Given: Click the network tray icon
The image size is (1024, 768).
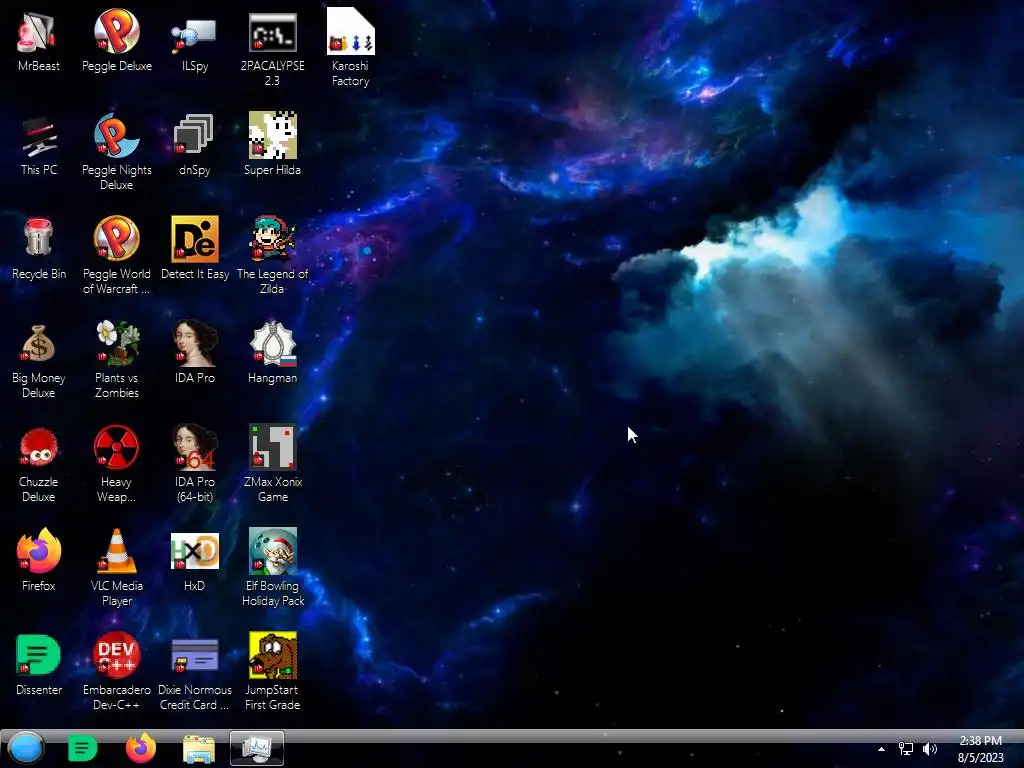Looking at the screenshot, I should [905, 749].
